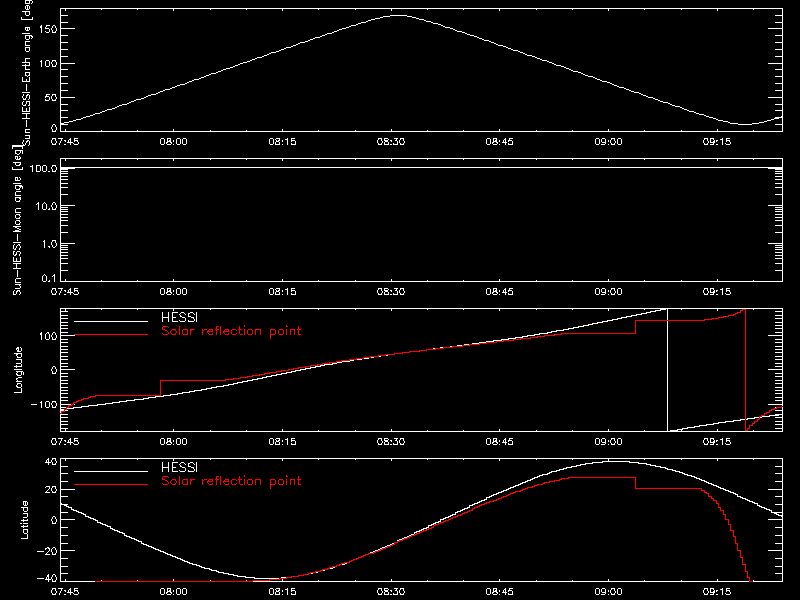Click the -20 tick on Latitude plot
This screenshot has height=600, width=800.
(47, 551)
